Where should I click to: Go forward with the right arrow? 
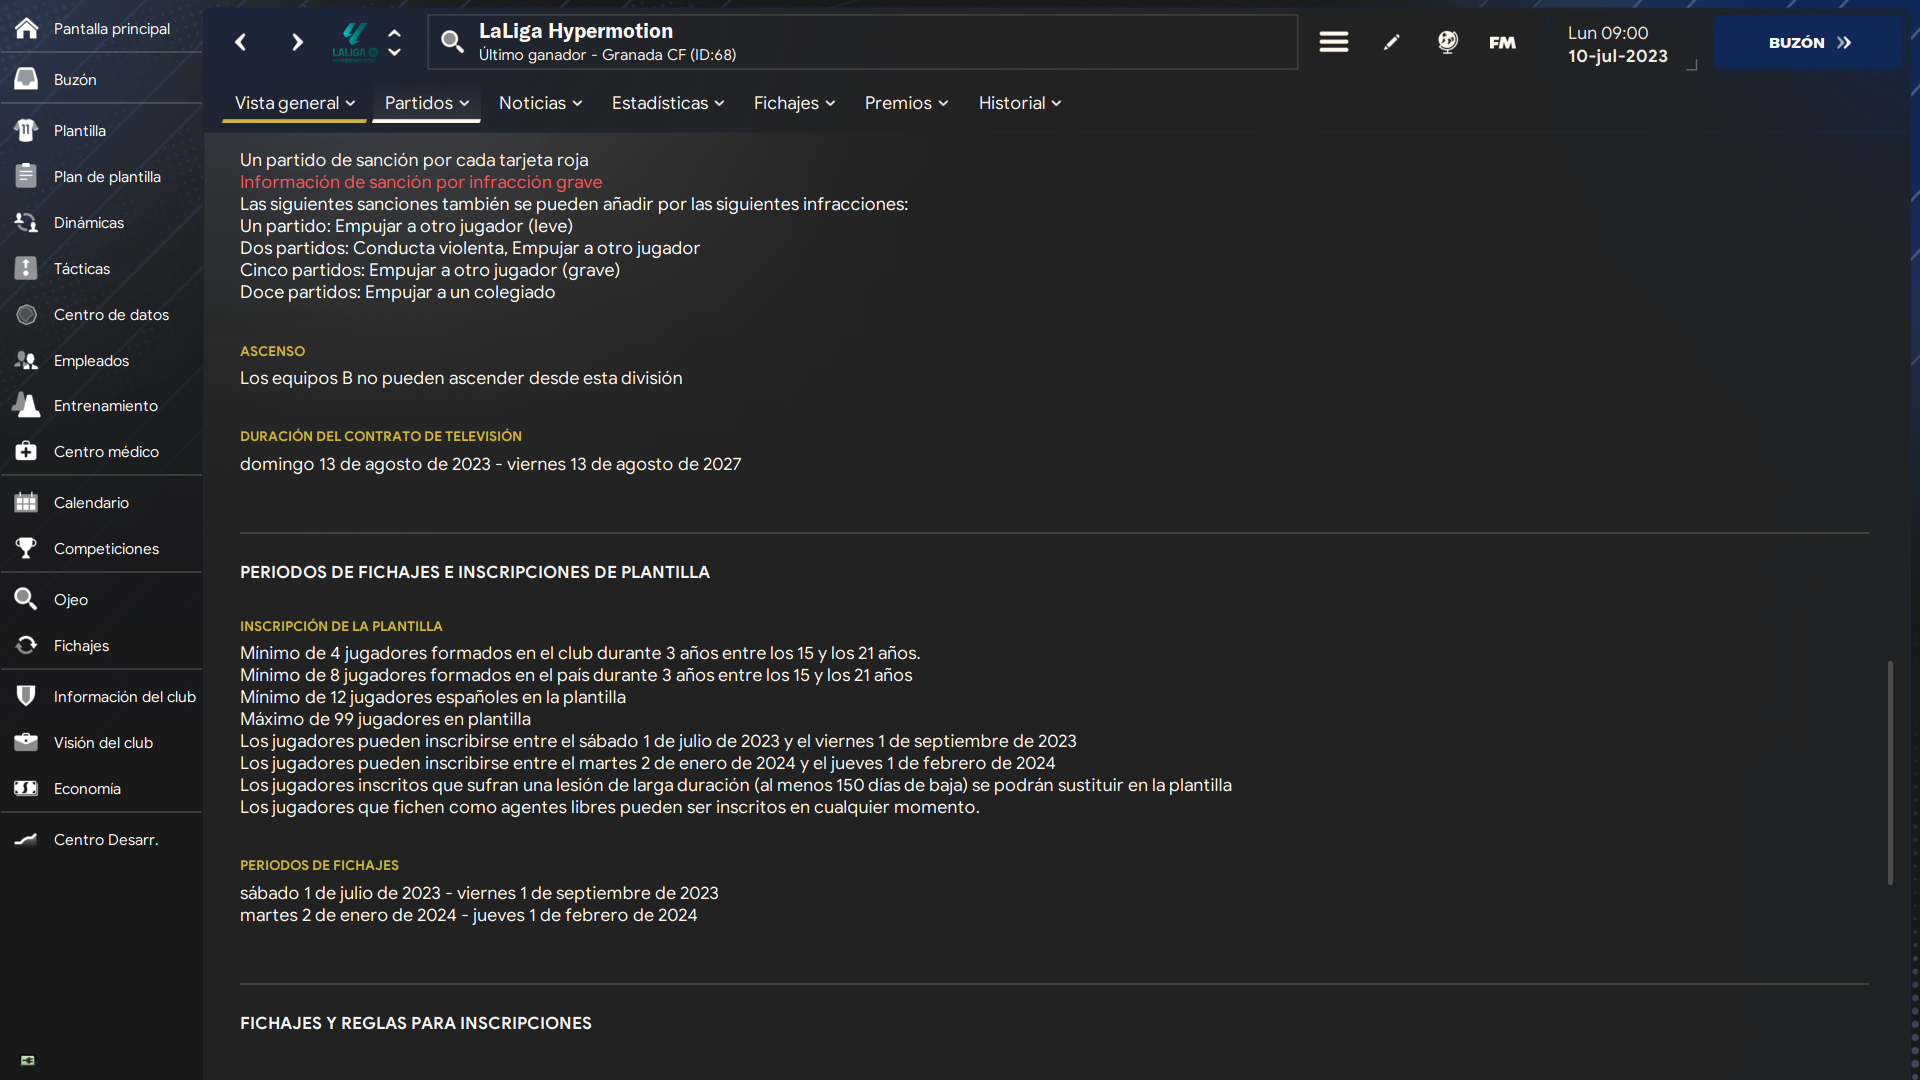click(x=297, y=42)
